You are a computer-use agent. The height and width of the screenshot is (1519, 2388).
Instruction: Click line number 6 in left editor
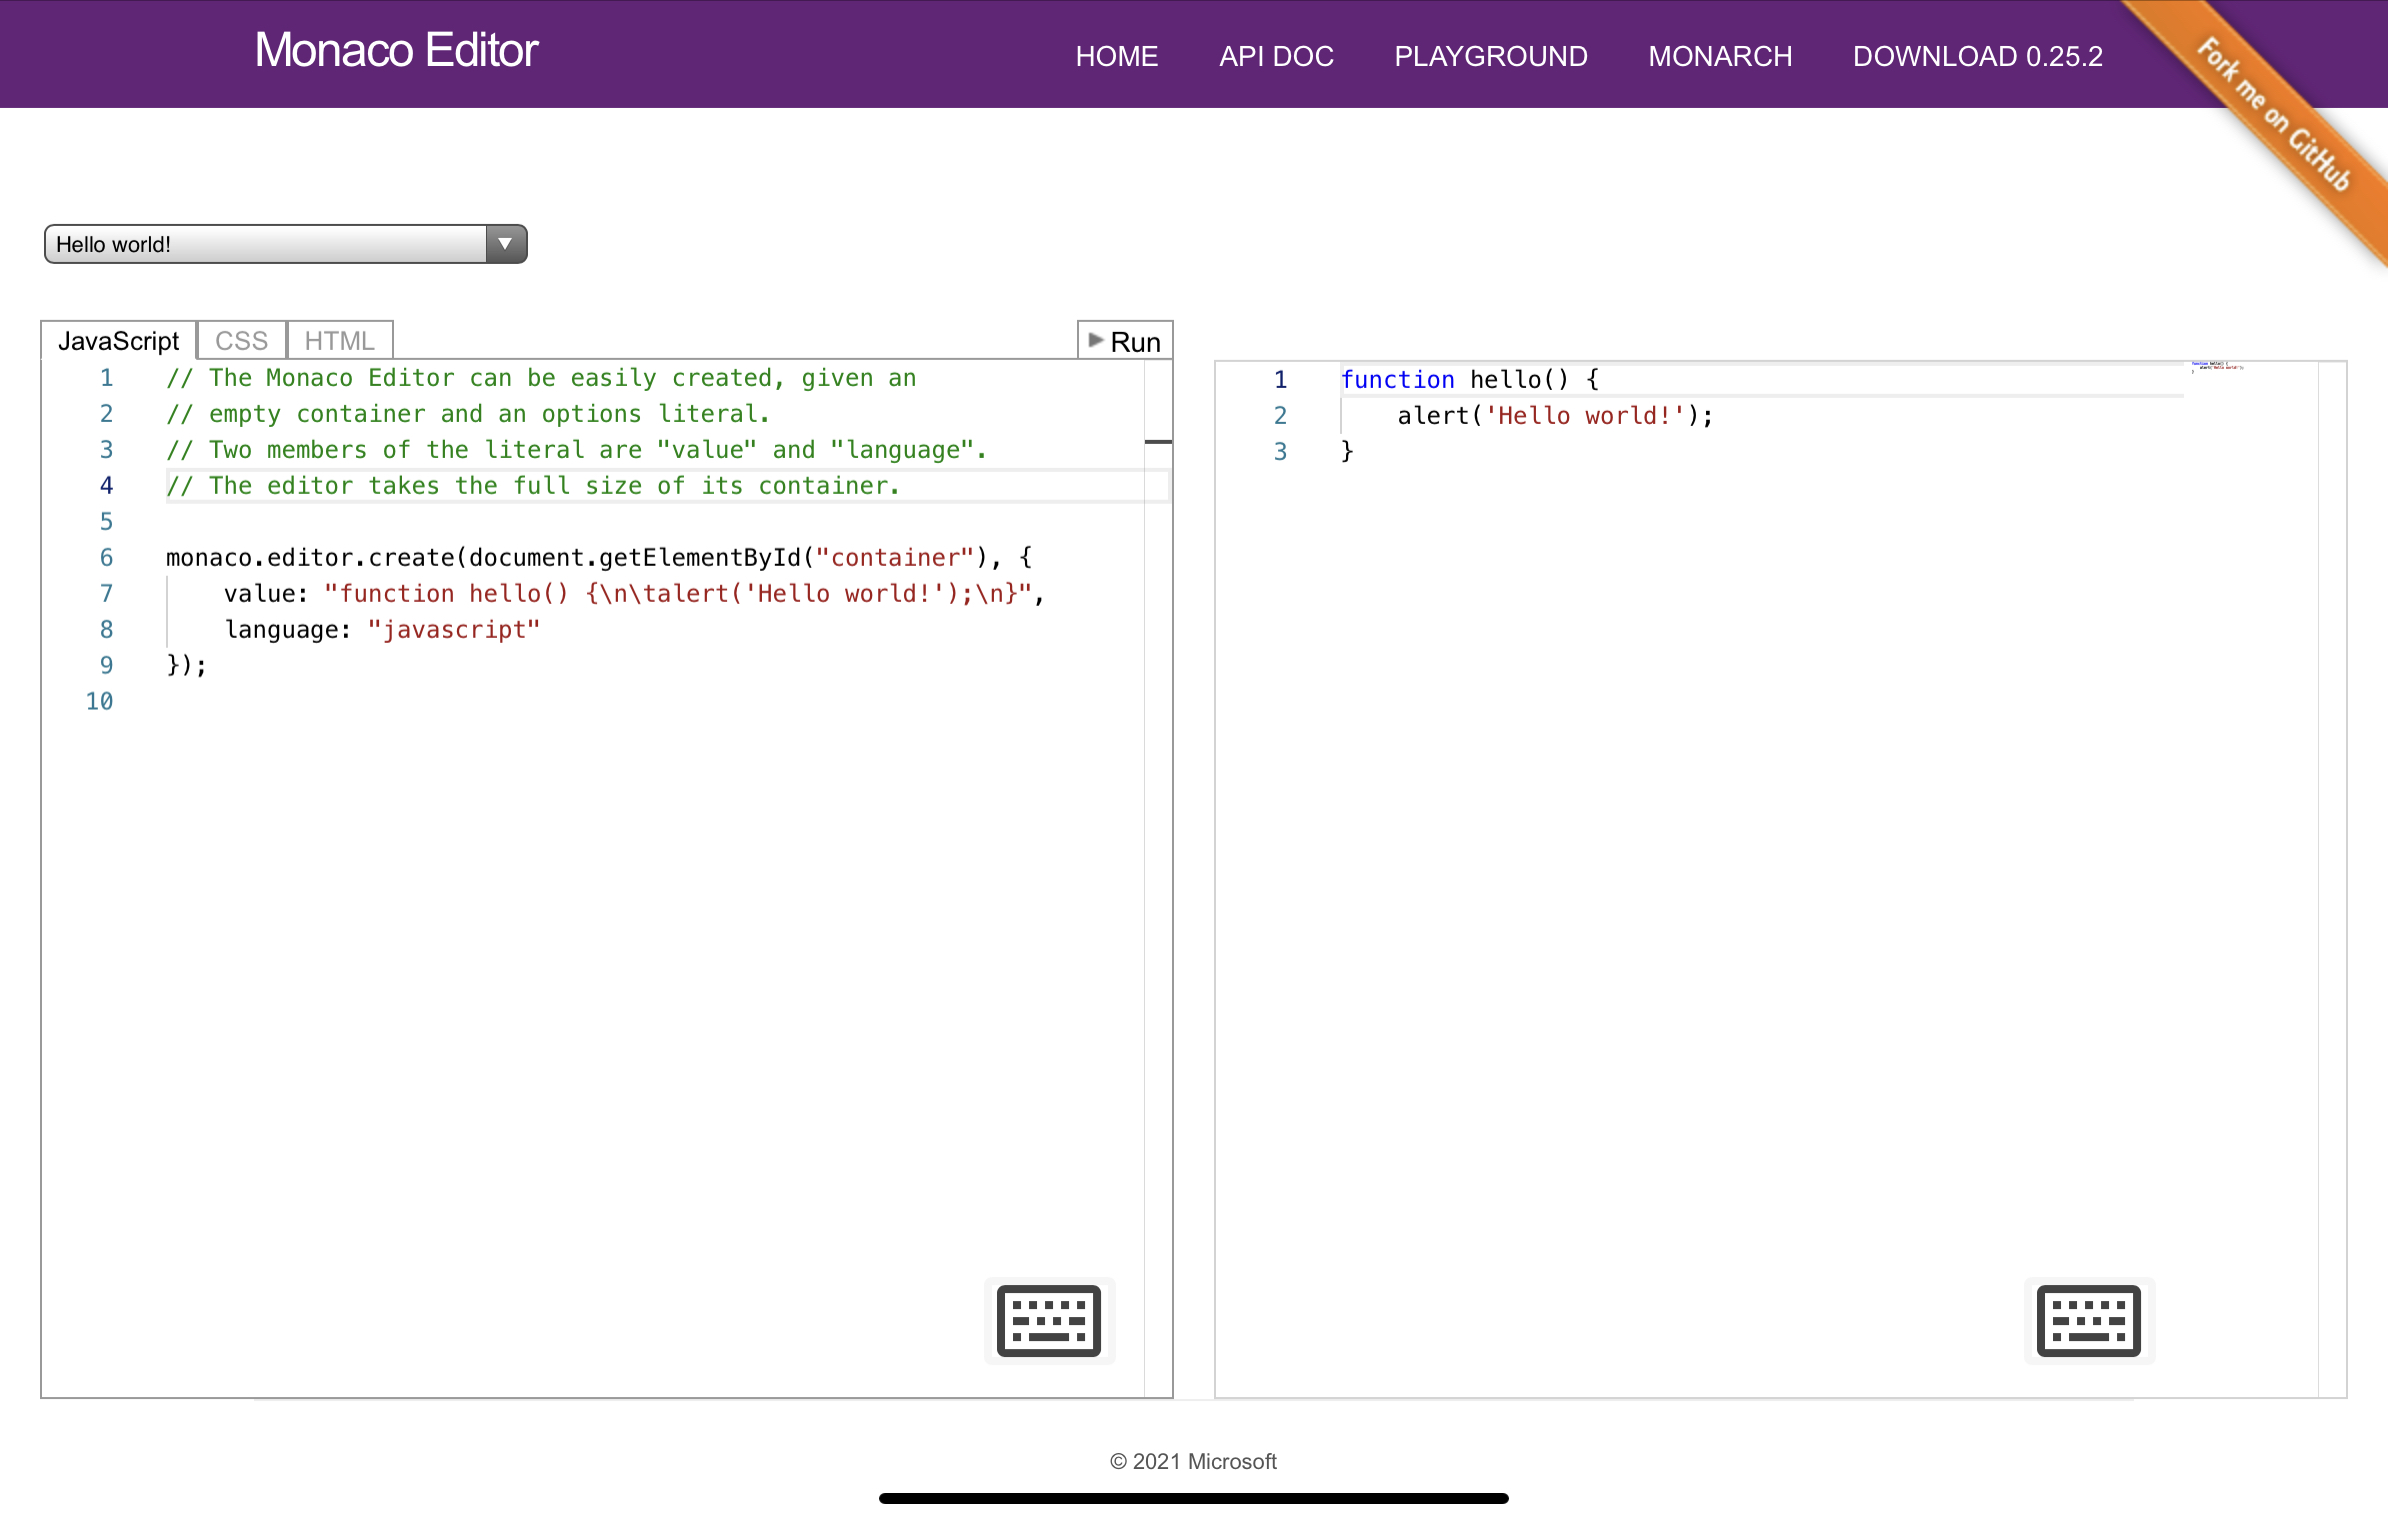pyautogui.click(x=106, y=557)
